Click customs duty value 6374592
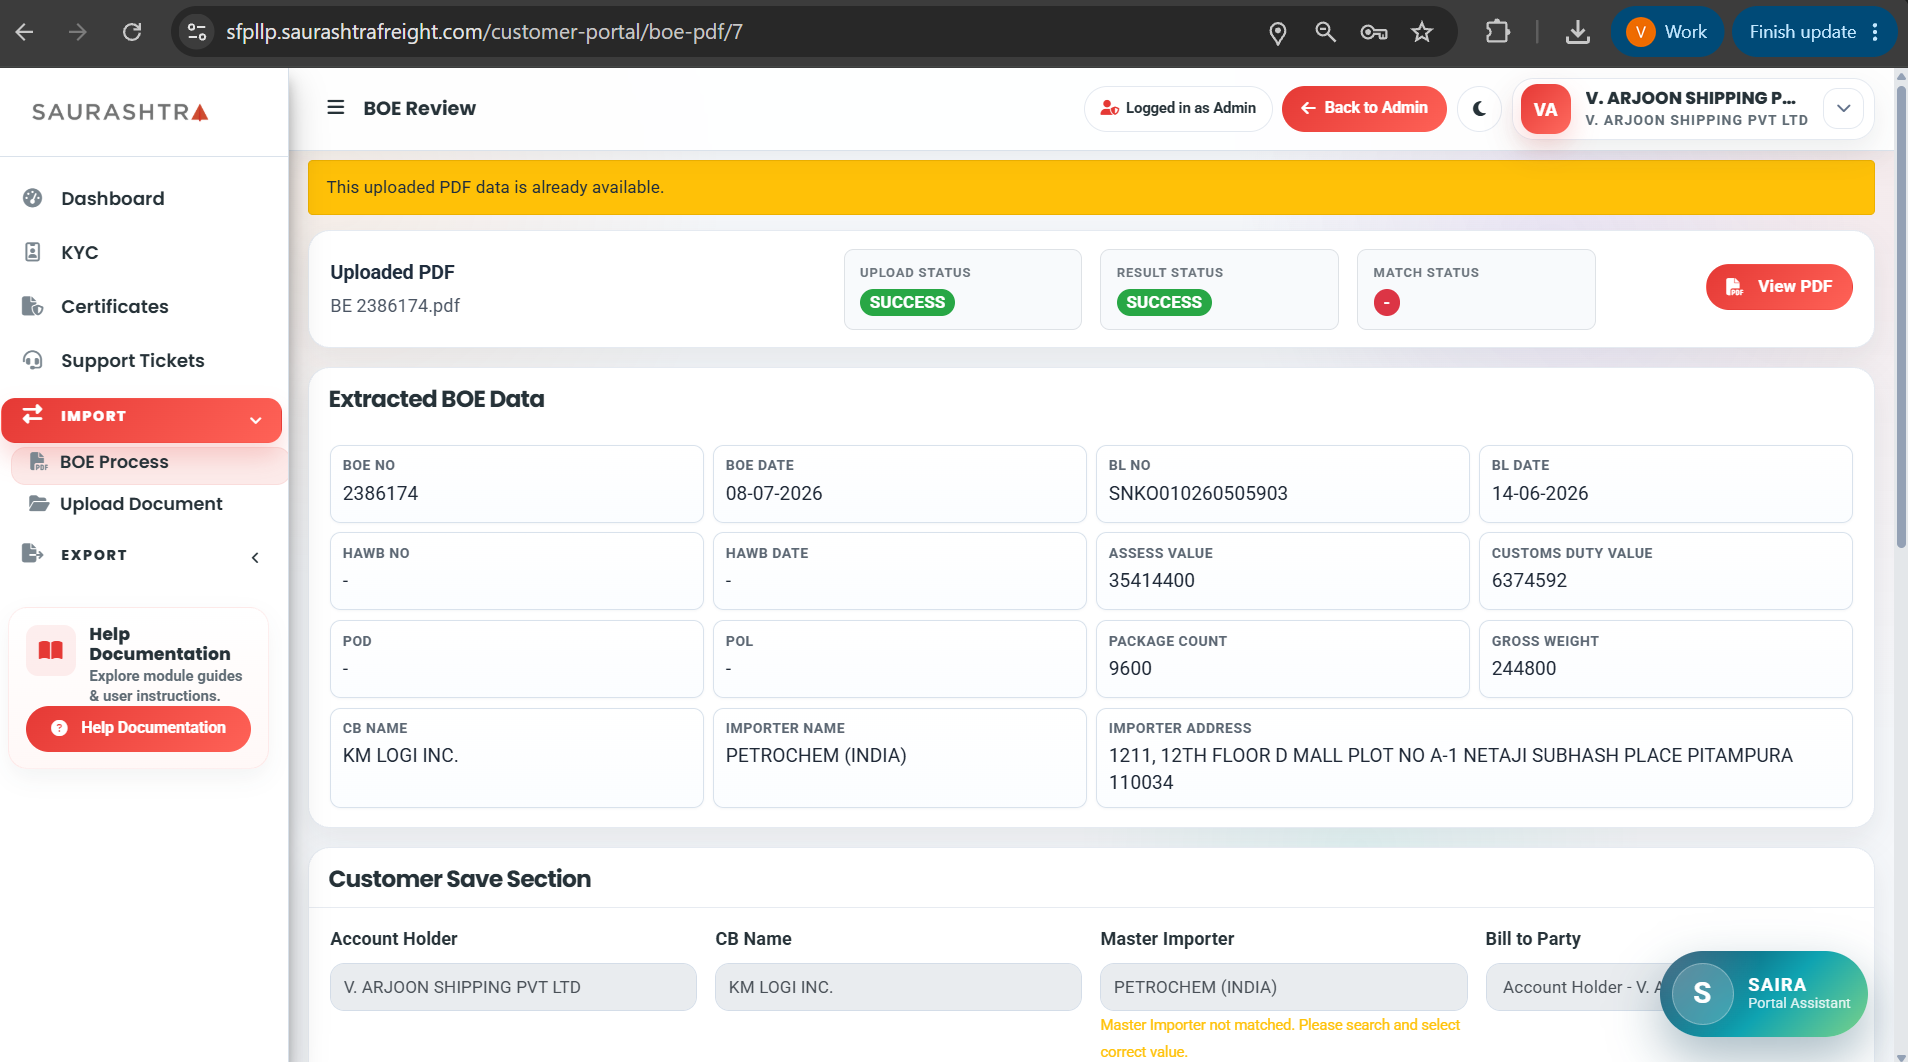Image resolution: width=1908 pixels, height=1062 pixels. pos(1529,580)
